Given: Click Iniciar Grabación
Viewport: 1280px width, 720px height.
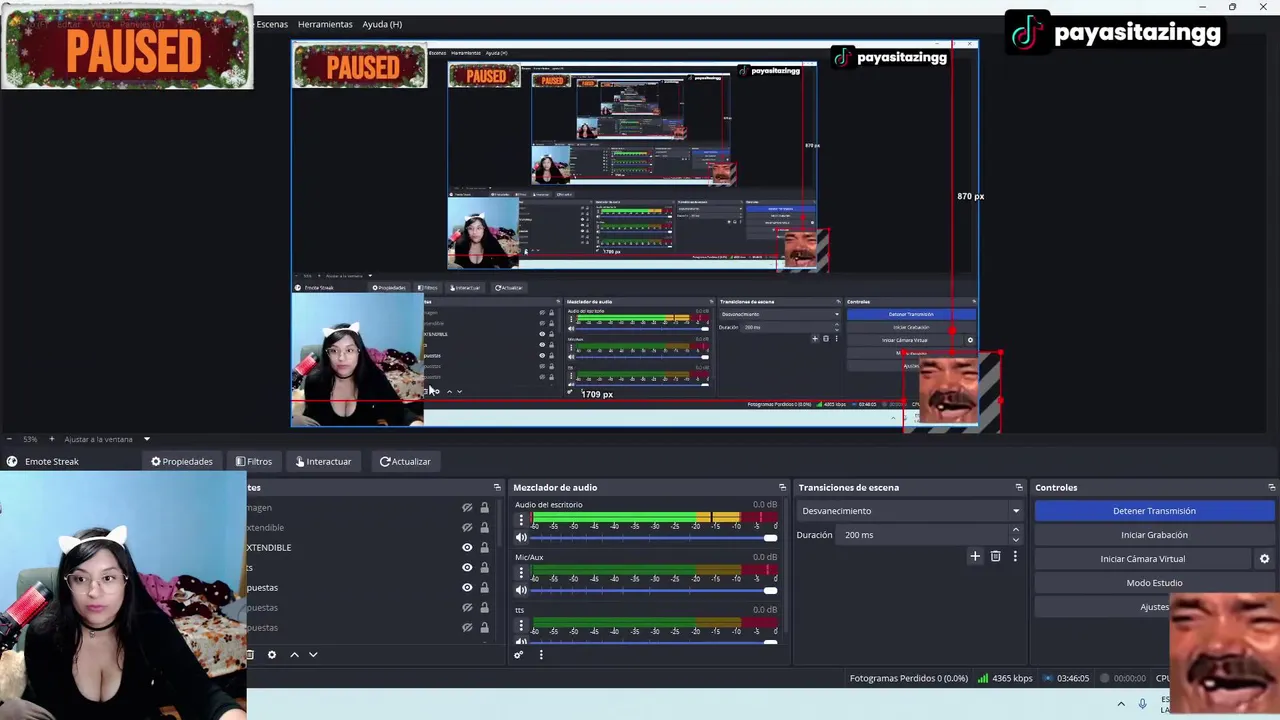Looking at the screenshot, I should [1154, 535].
